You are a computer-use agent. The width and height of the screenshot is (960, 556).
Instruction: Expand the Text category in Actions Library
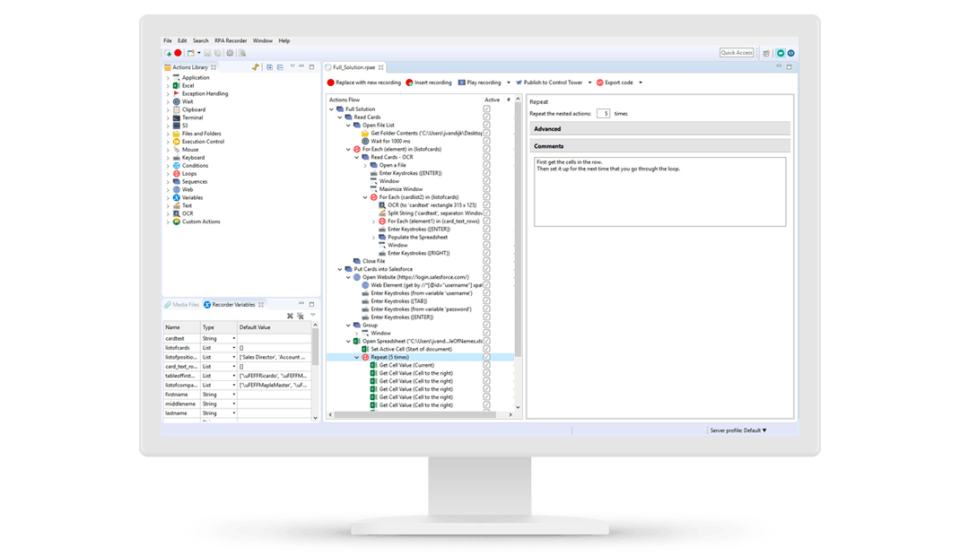pyautogui.click(x=168, y=206)
